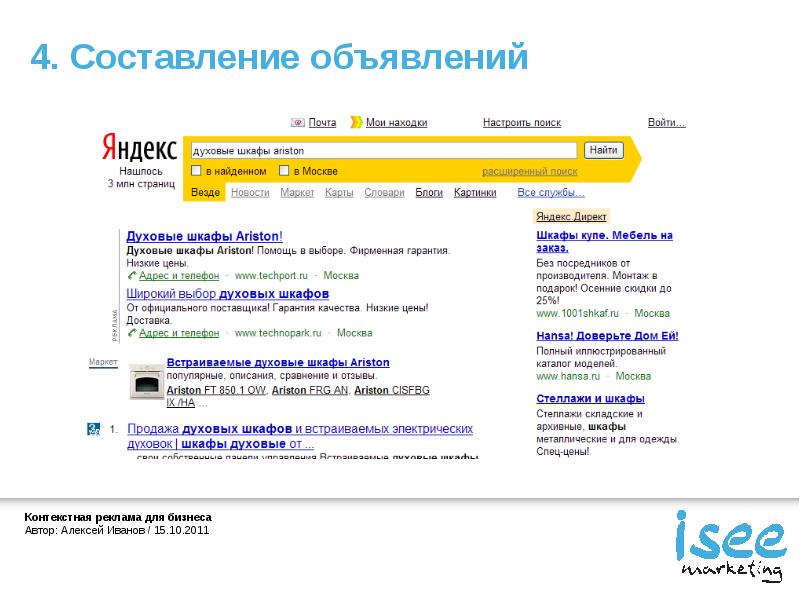Viewport: 800px width, 600px height.
Task: Open the Ariston oven product thumbnail
Action: 146,382
